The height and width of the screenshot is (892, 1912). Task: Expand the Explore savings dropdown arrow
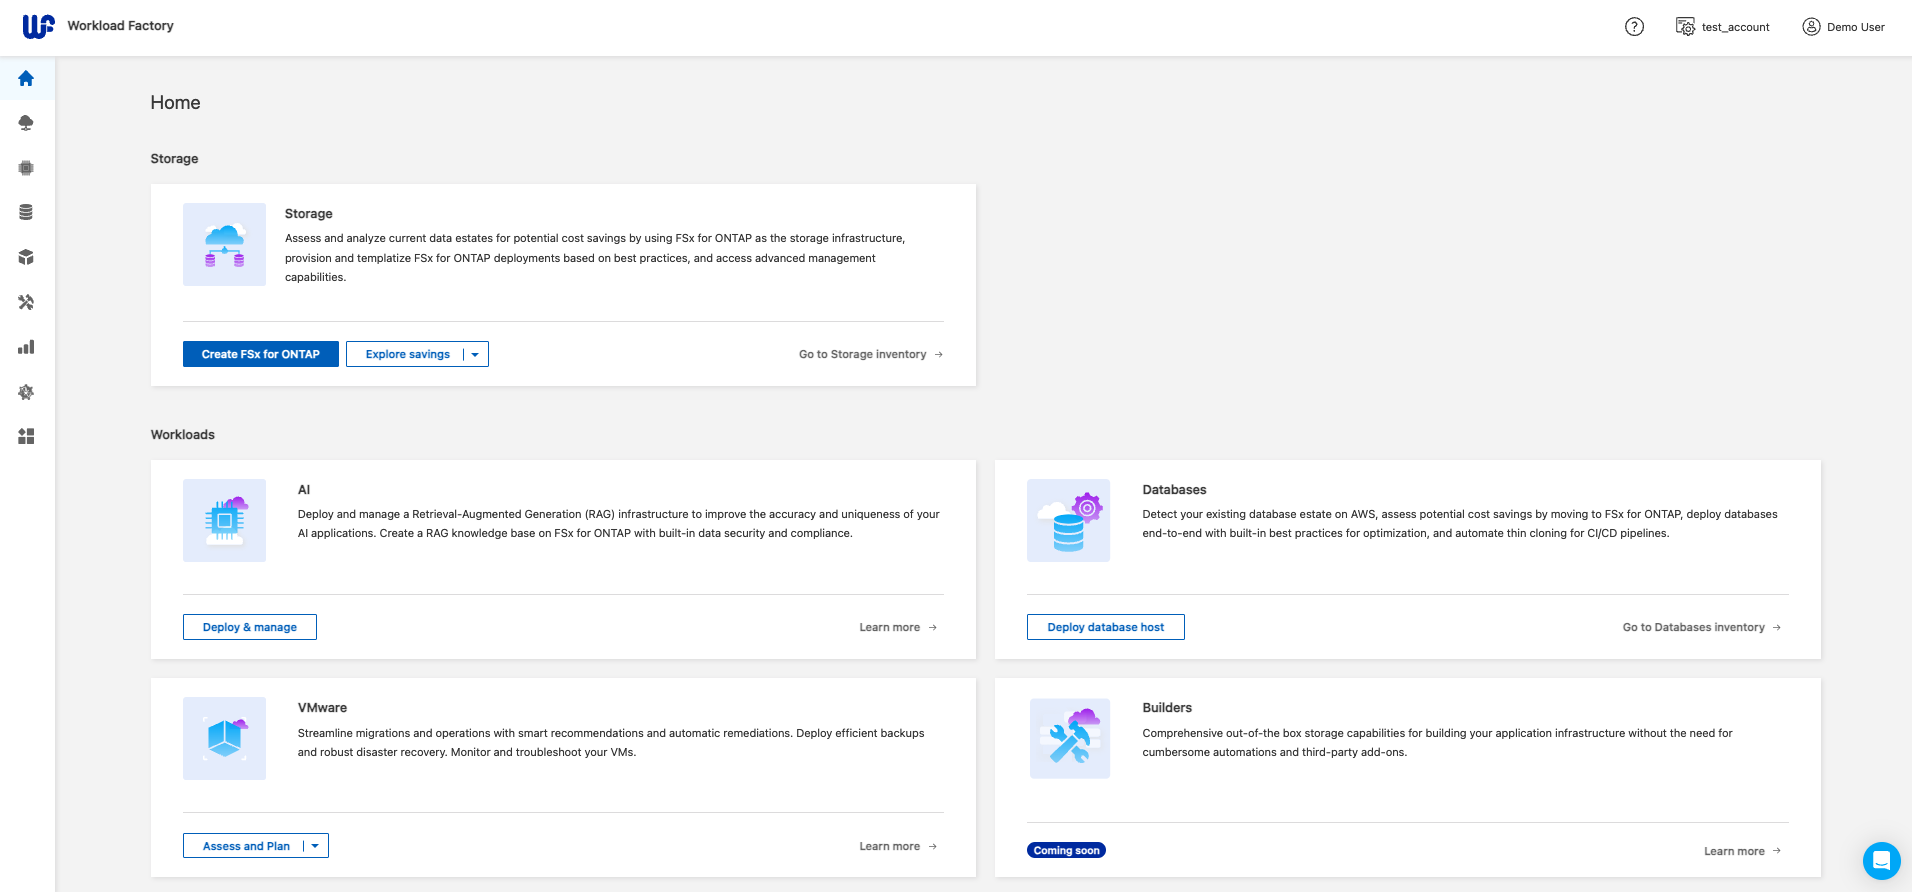coord(475,354)
